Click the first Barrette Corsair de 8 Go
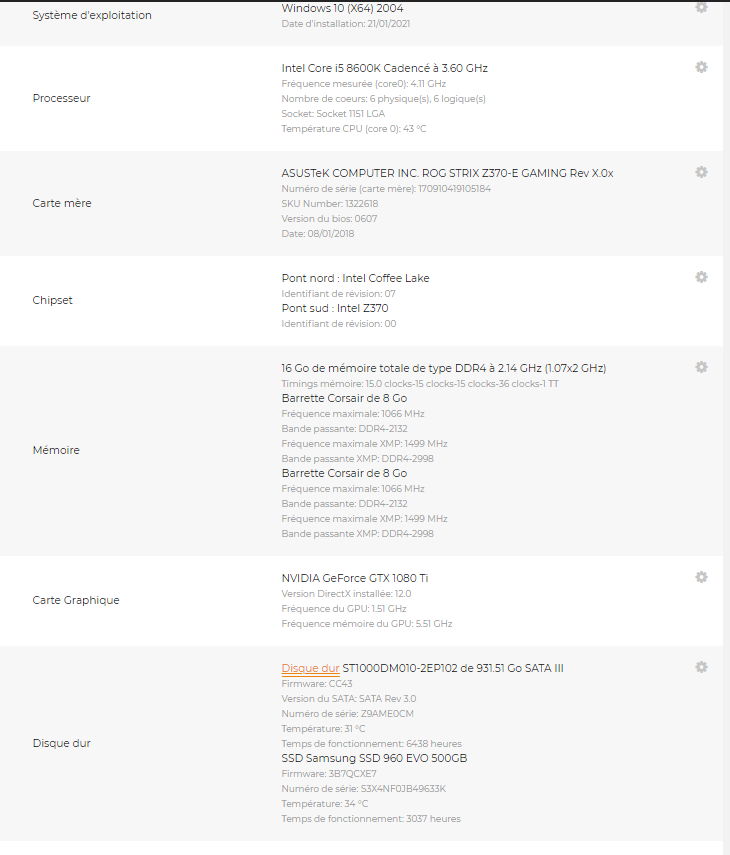This screenshot has height=855, width=730. 344,398
